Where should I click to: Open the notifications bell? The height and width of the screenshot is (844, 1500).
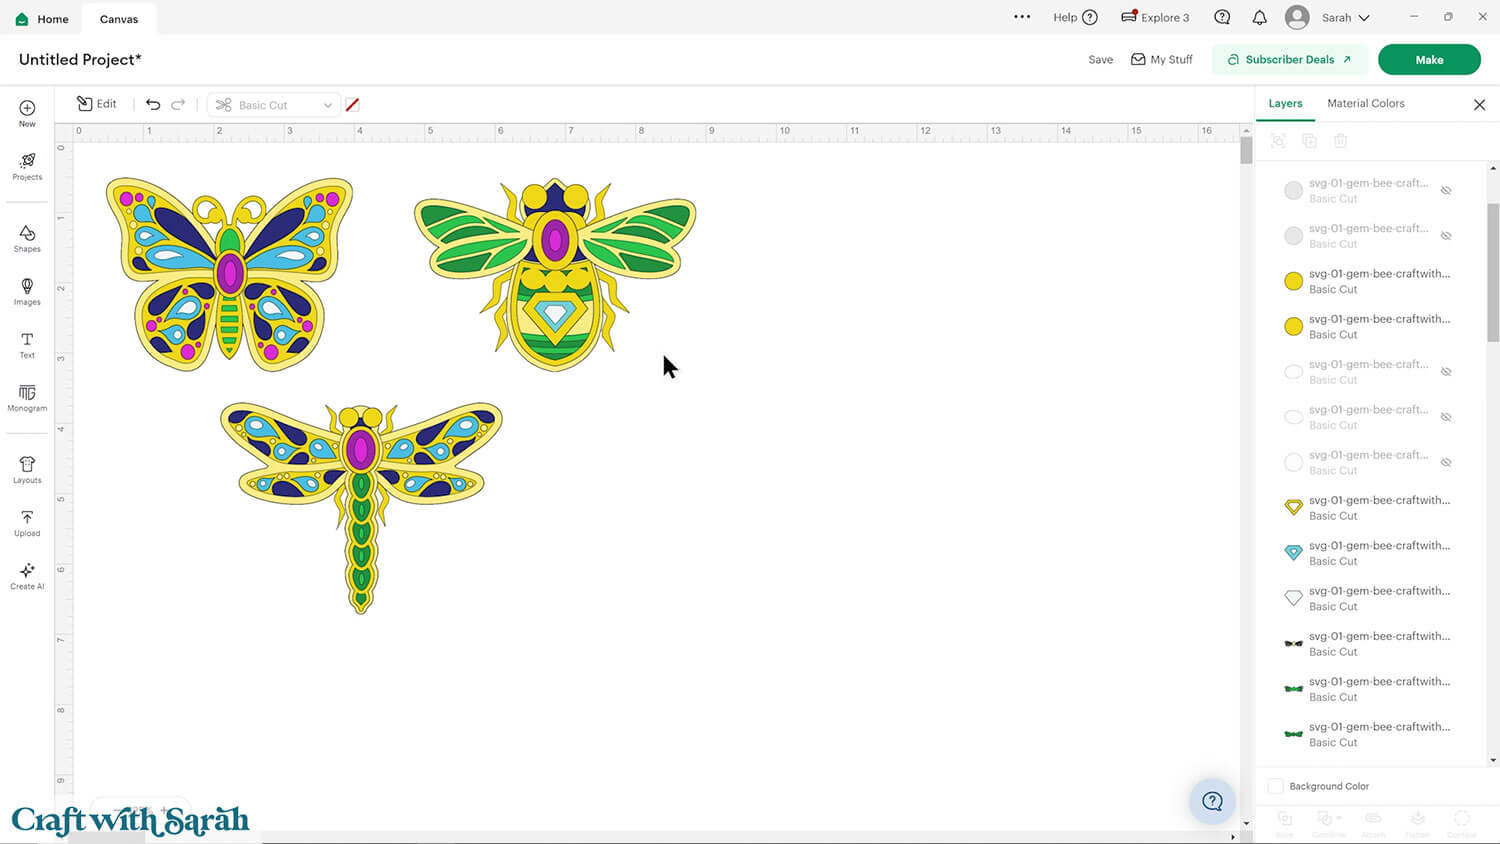tap(1259, 17)
